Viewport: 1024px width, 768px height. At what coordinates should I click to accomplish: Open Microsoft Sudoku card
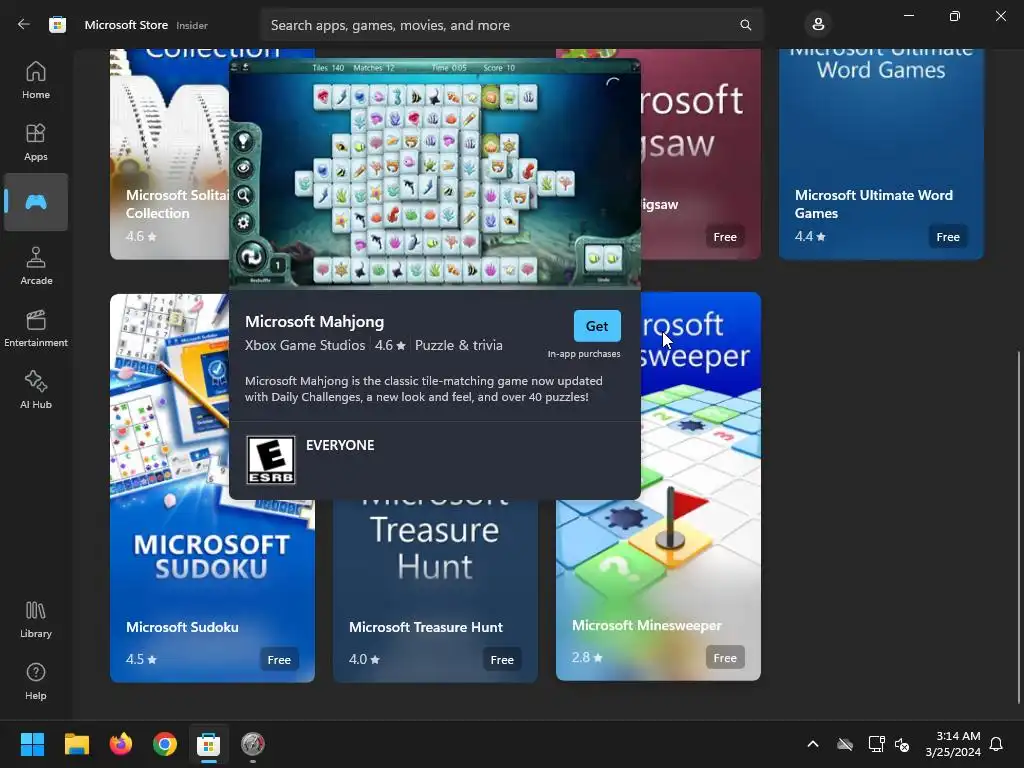click(x=212, y=487)
